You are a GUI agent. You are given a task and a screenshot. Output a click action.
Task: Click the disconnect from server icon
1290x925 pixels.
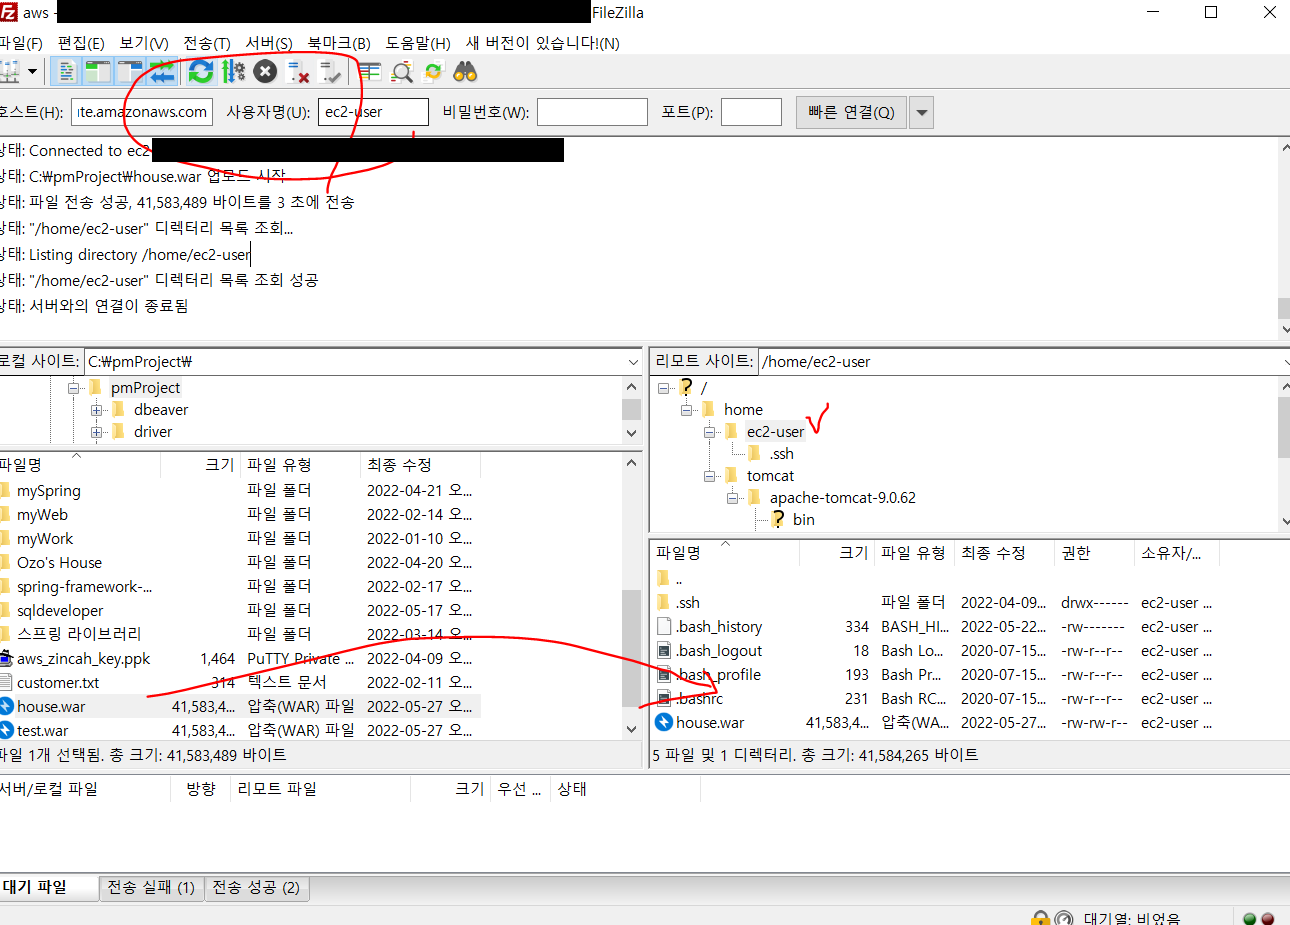coord(298,72)
